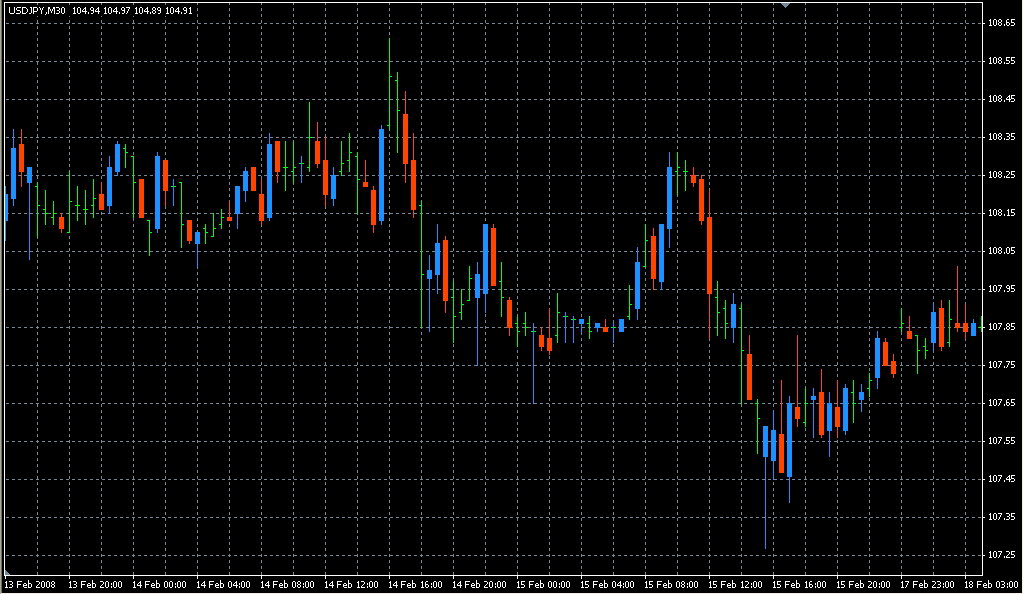Select the 107.45 price axis label

[x=1001, y=478]
